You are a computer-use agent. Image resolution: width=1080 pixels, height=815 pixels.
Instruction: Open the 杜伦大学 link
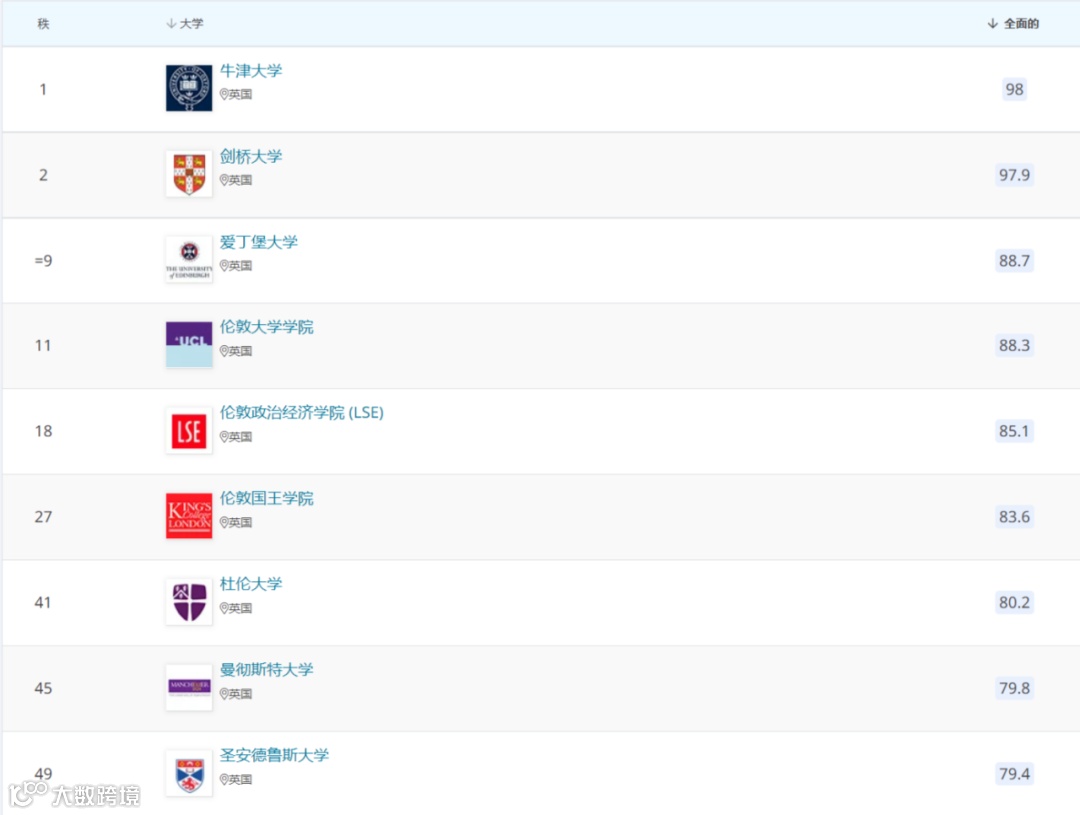click(x=251, y=584)
